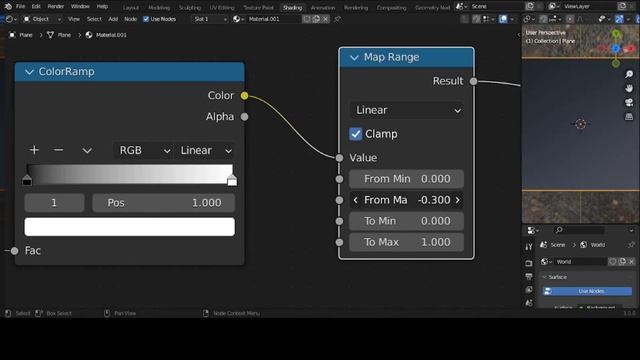The image size is (640, 360).
Task: Open the Scene browse icon in top bar
Action: click(462, 7)
